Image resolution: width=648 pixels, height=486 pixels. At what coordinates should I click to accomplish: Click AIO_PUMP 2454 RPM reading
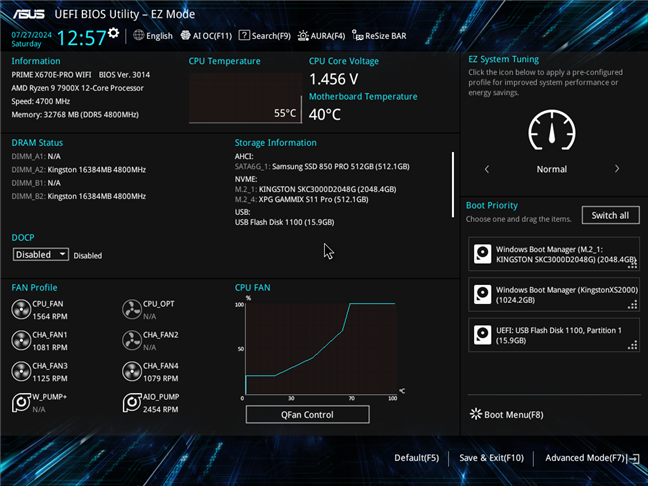click(161, 410)
